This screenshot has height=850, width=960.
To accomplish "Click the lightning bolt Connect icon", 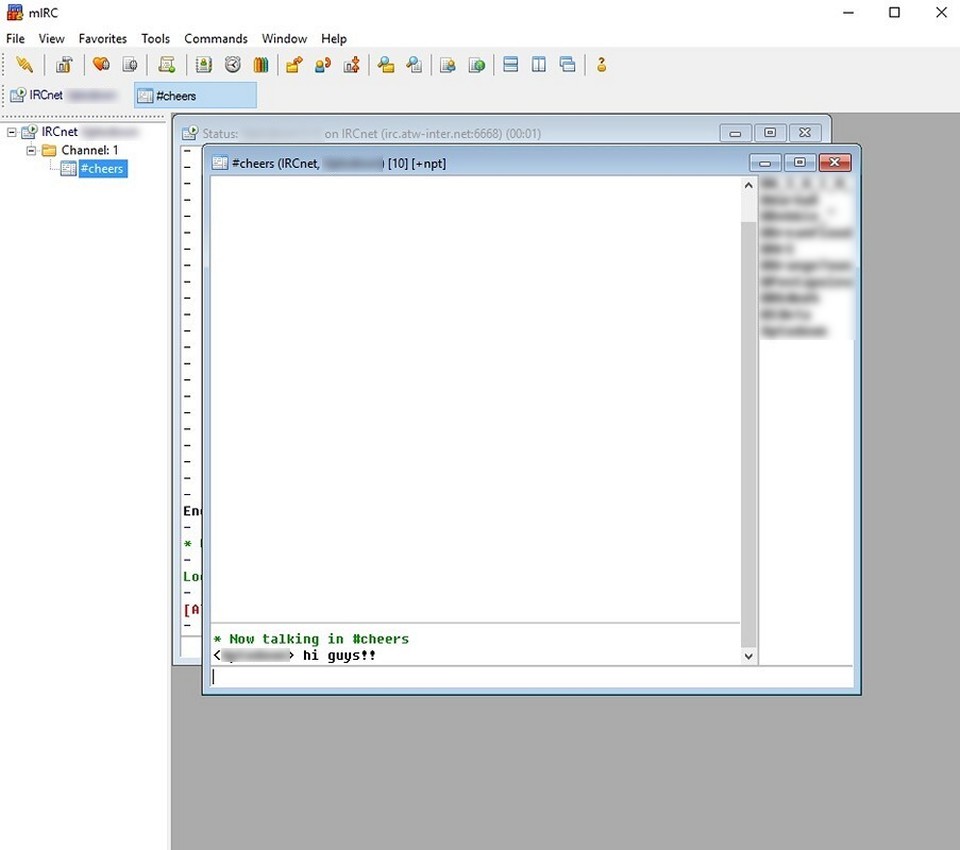I will (x=24, y=64).
